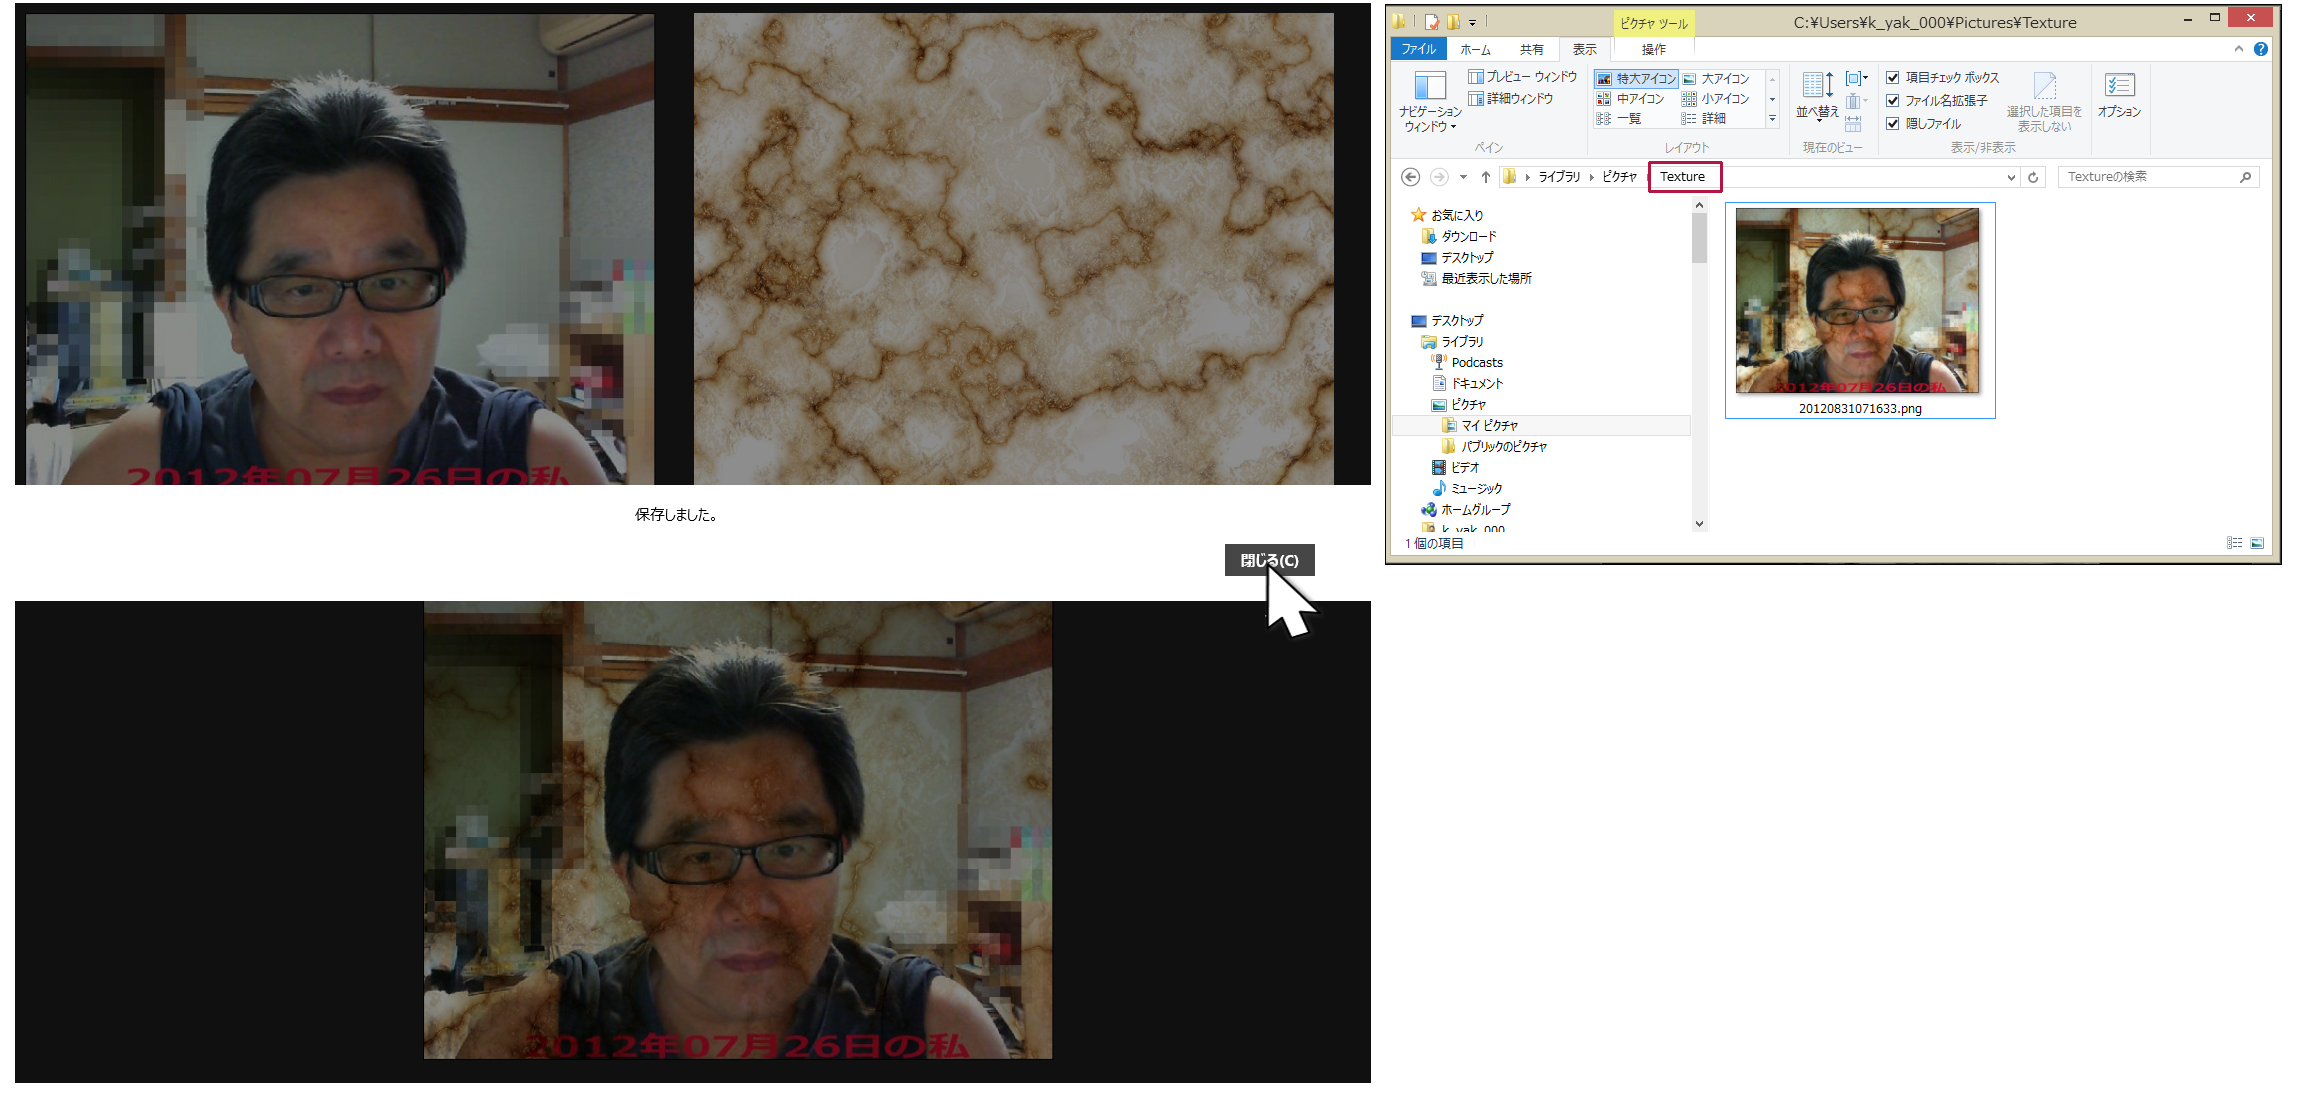
Task: Toggle the 詳細ウィンドウ pane
Action: pyautogui.click(x=1510, y=98)
